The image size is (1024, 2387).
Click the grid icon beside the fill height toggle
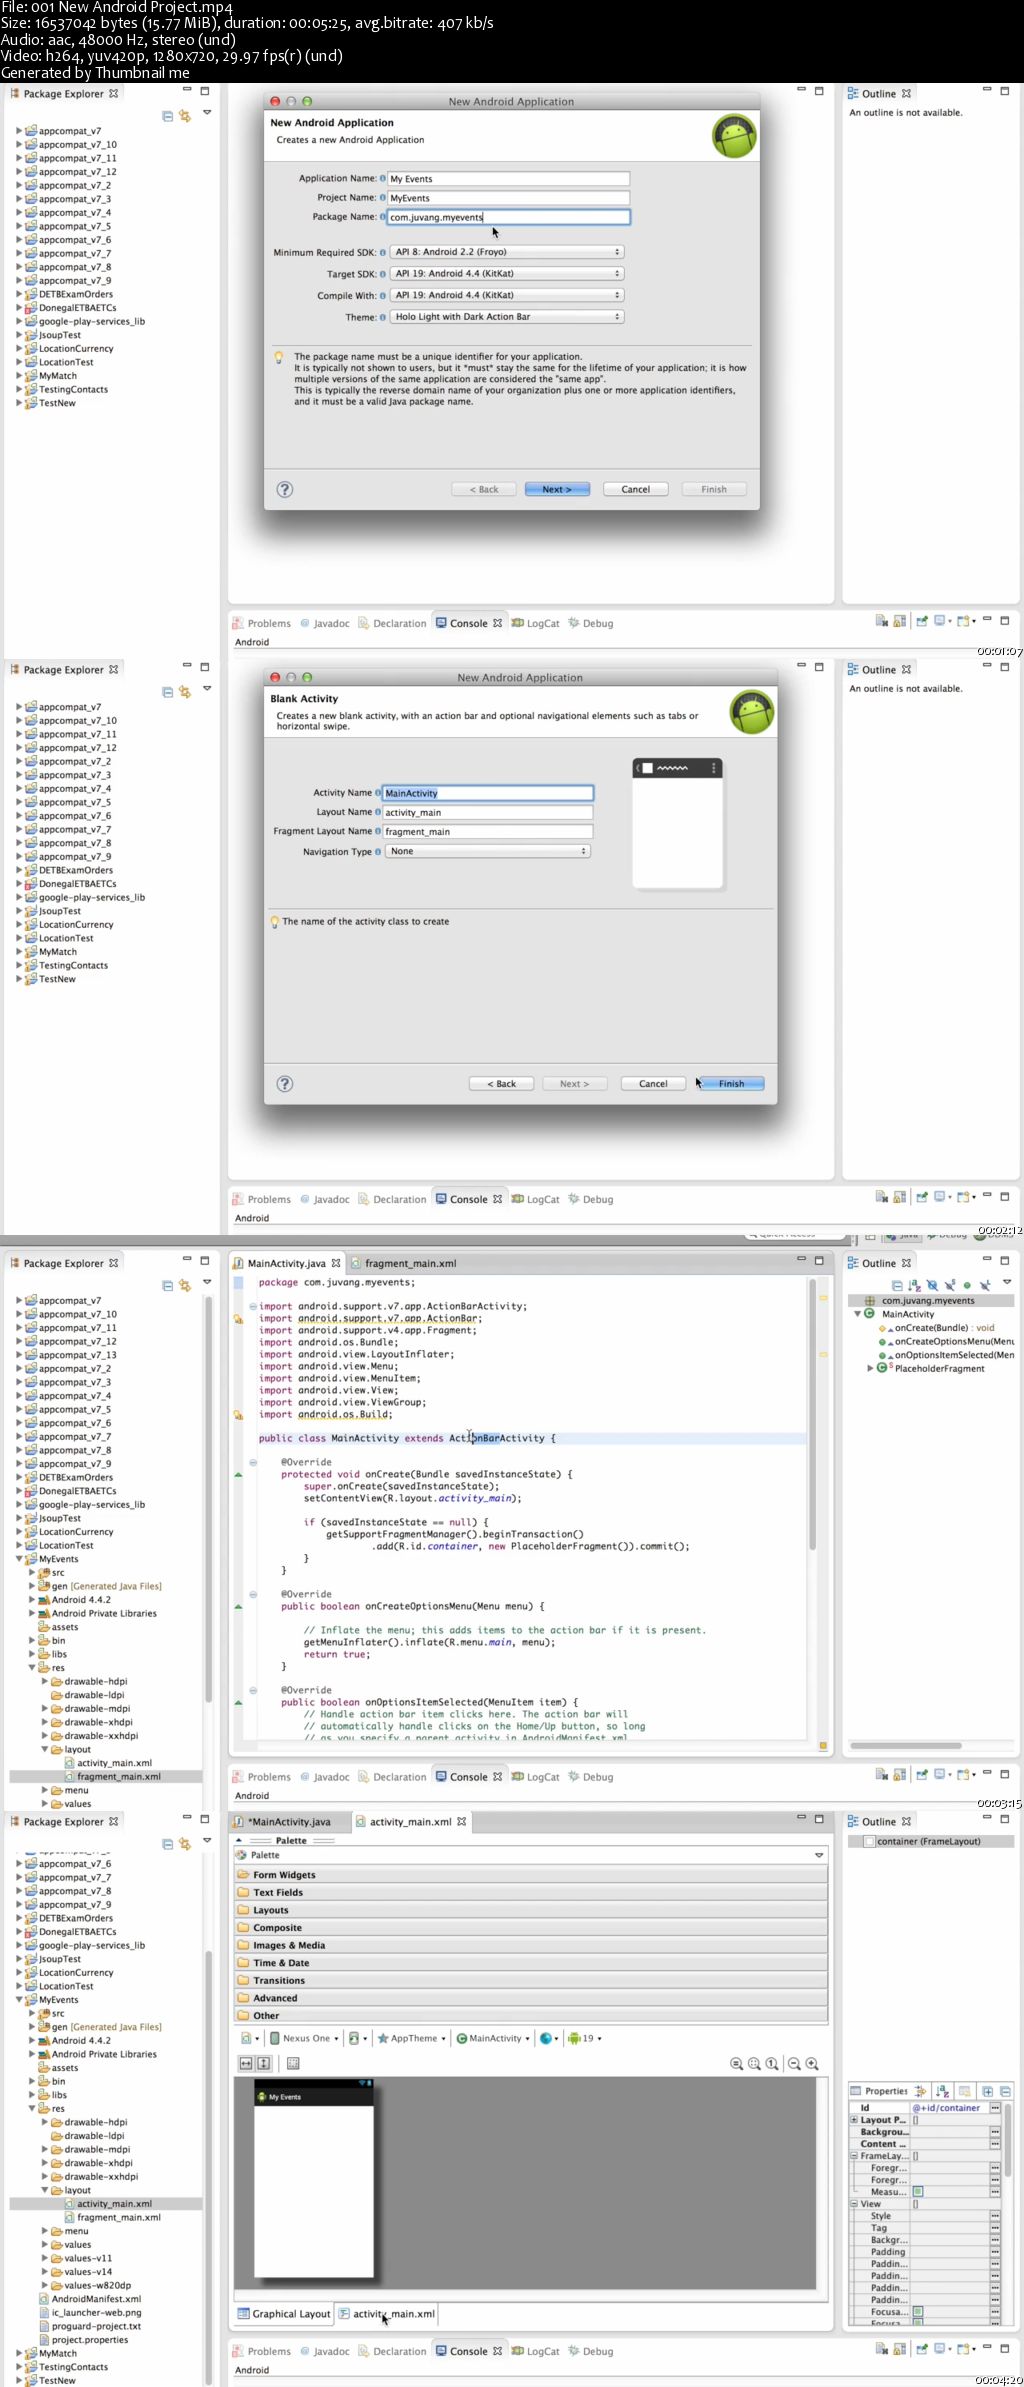(293, 2063)
